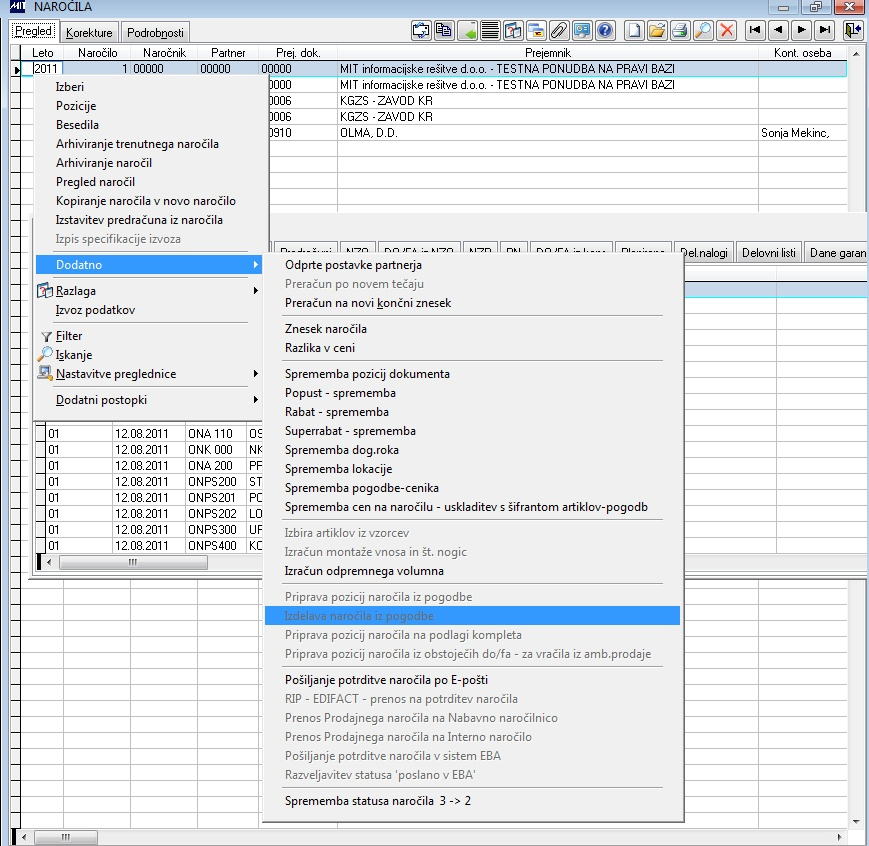Click Izvoz podatkov menu entry

tap(95, 310)
